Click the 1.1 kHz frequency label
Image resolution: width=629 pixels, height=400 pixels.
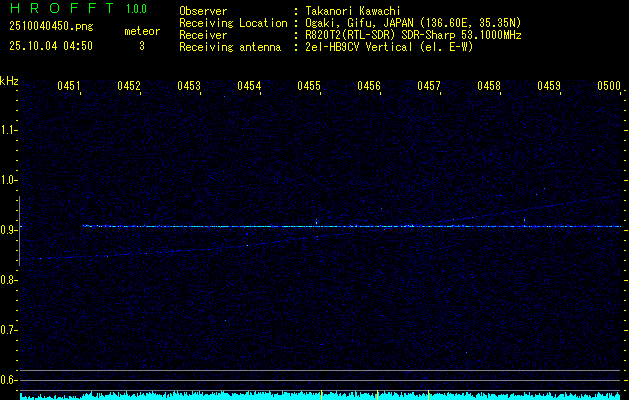point(9,130)
